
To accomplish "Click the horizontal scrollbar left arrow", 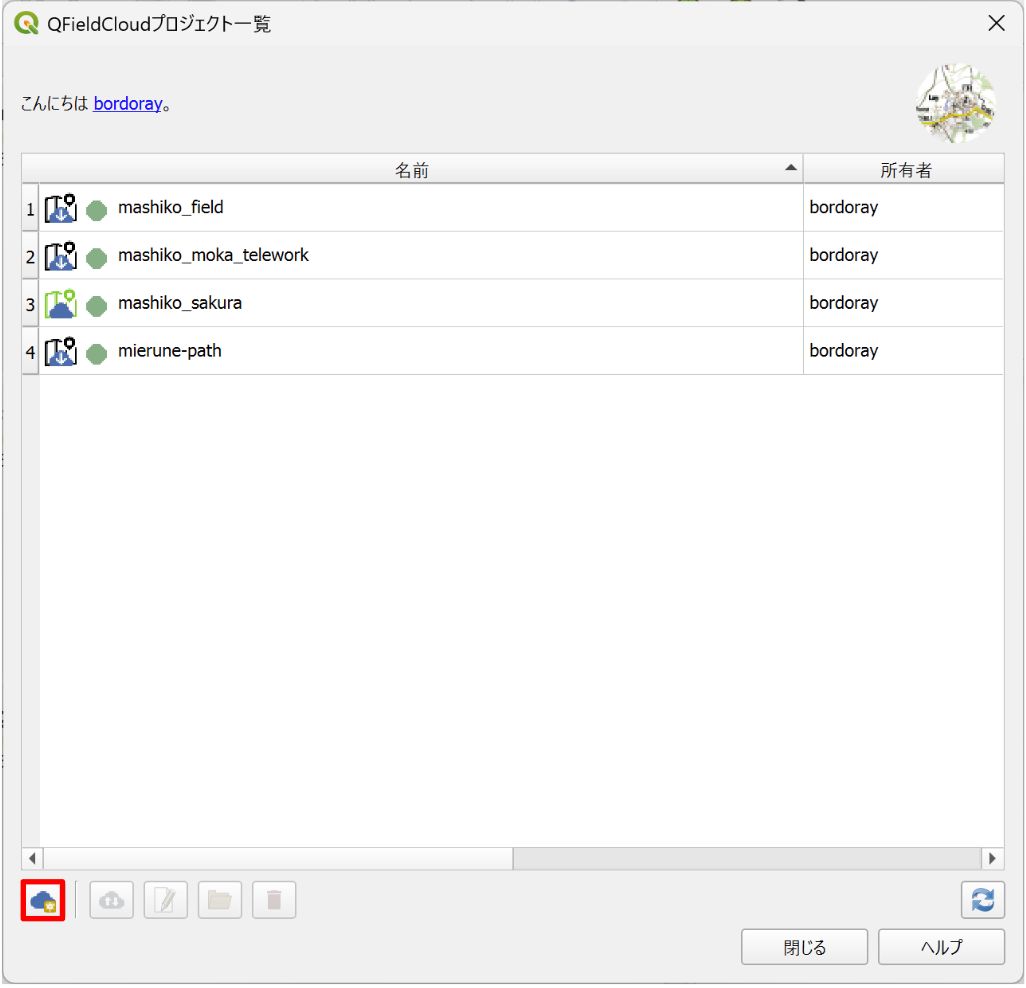I will click(32, 859).
